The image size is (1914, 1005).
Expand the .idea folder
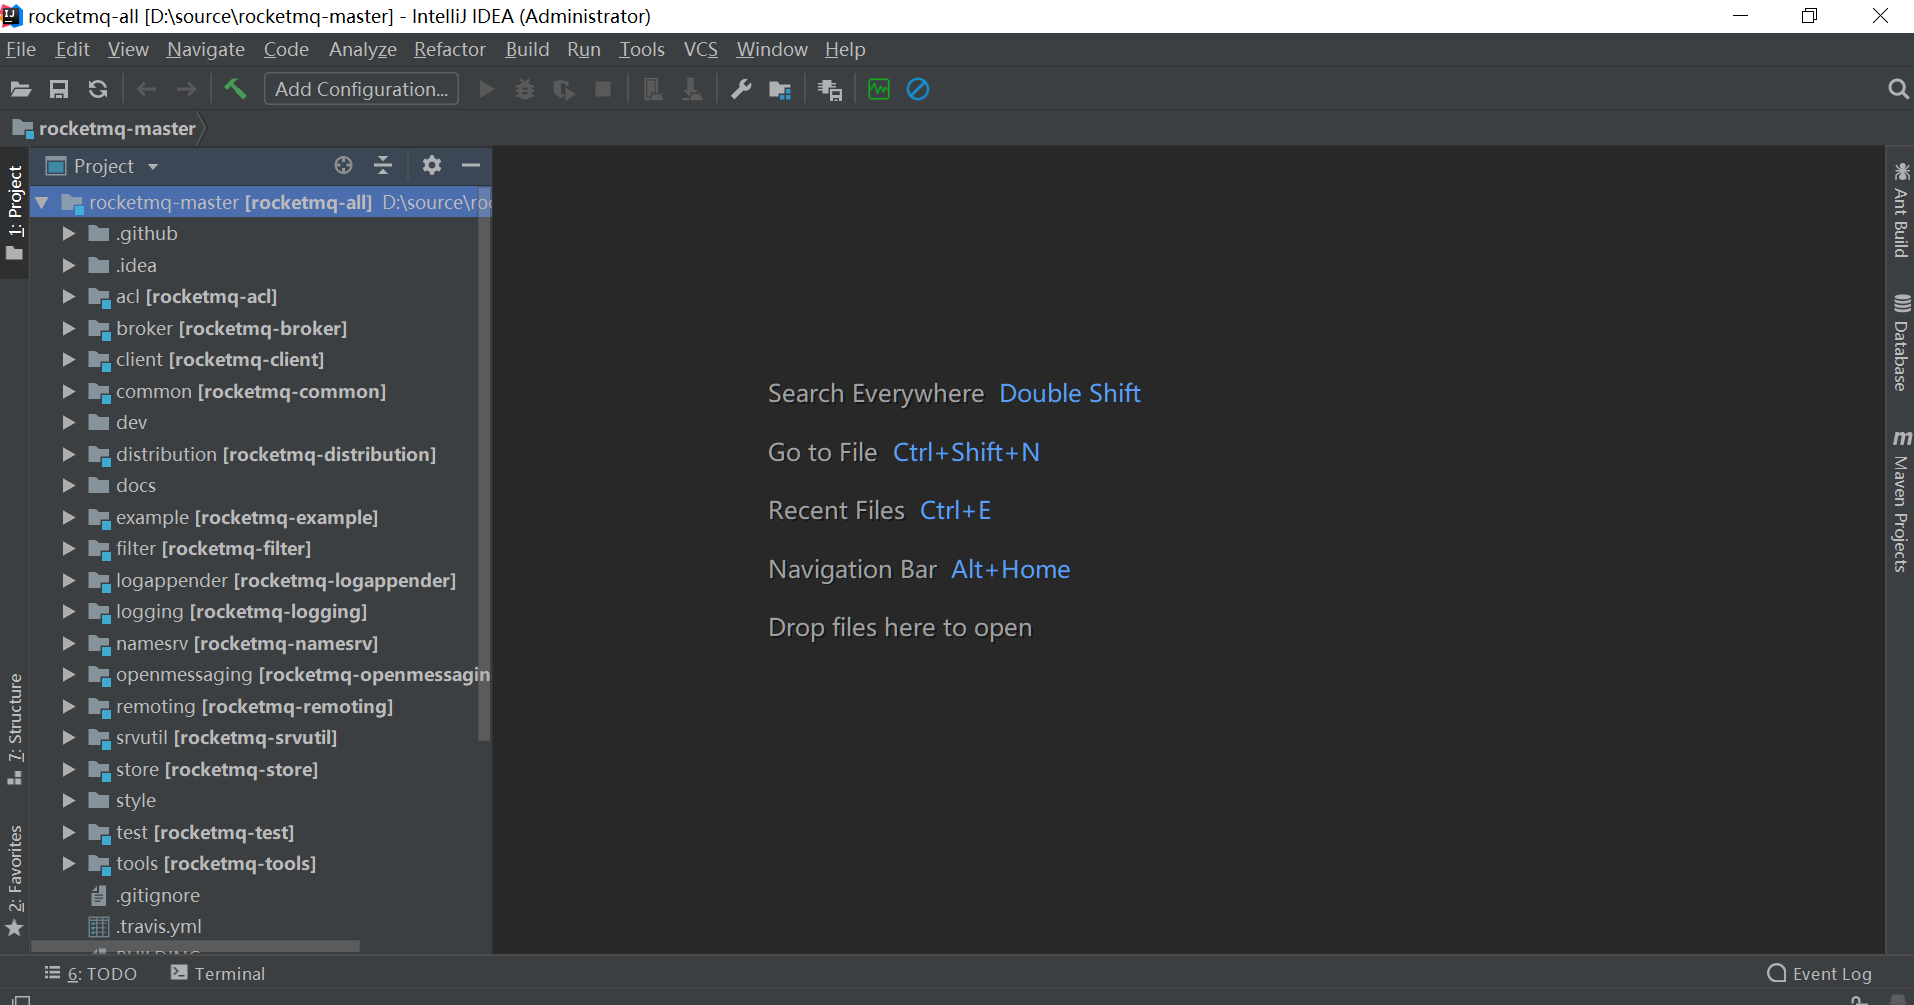(69, 266)
